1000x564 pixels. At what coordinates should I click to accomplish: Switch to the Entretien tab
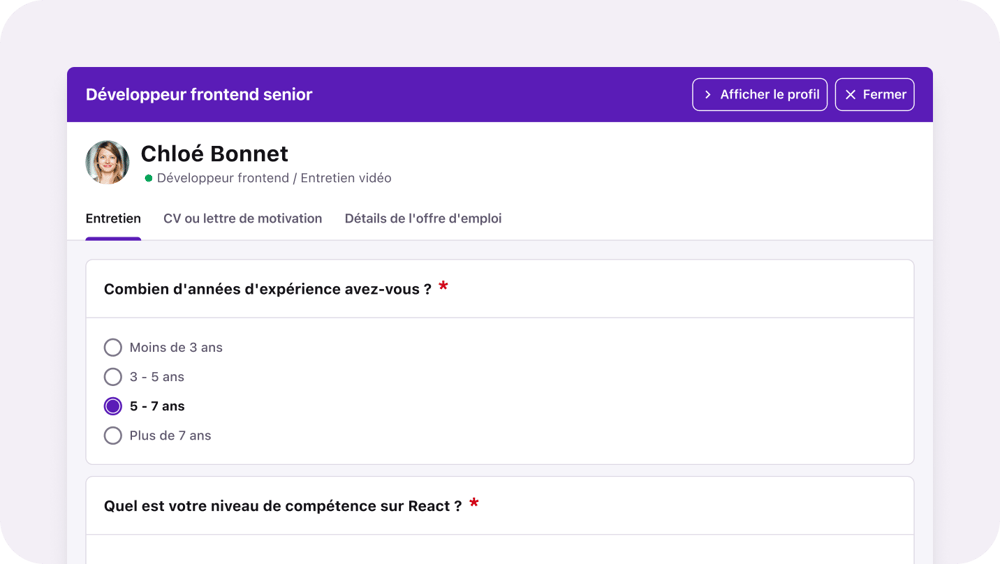[113, 218]
